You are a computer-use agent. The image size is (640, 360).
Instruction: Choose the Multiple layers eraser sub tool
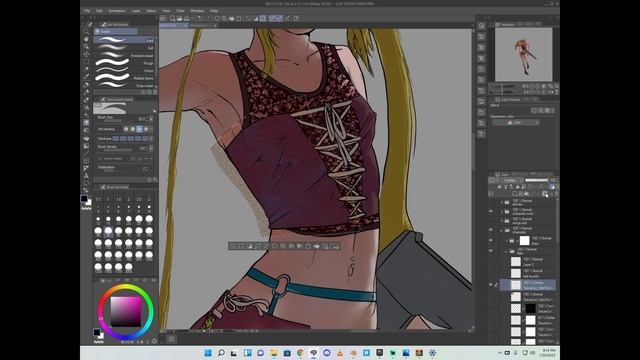tap(124, 78)
